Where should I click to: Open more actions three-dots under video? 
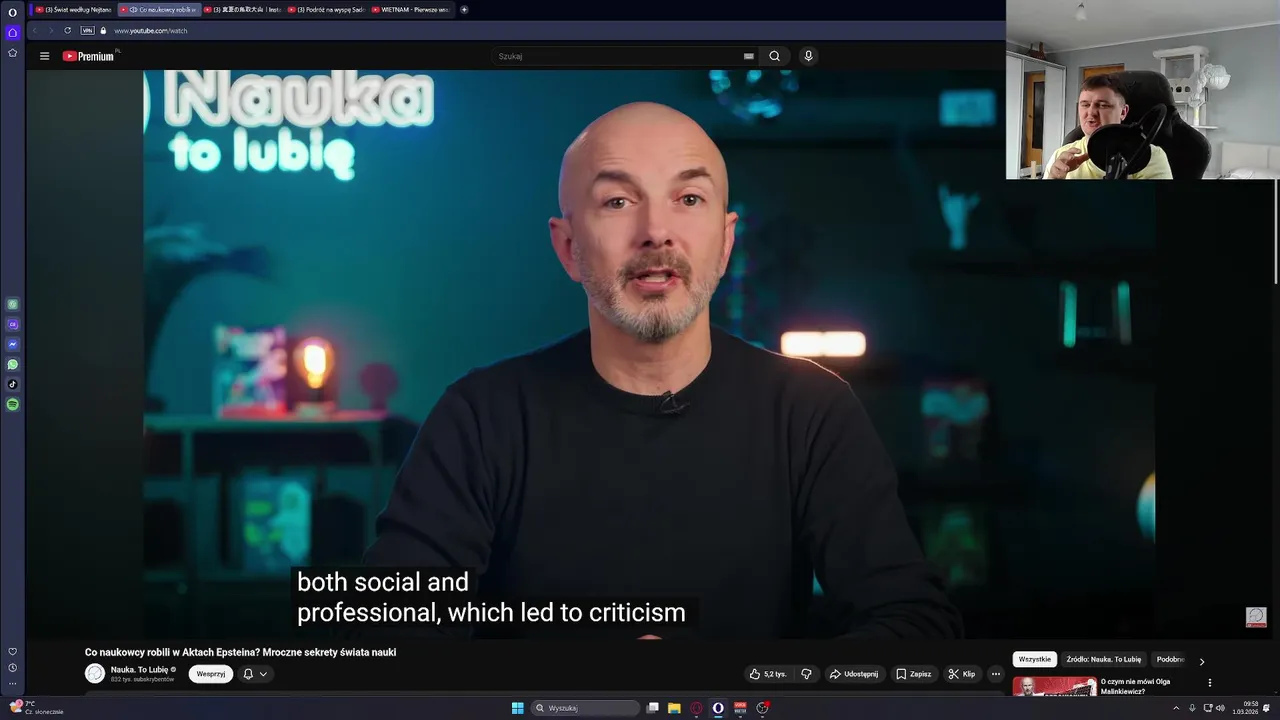995,674
